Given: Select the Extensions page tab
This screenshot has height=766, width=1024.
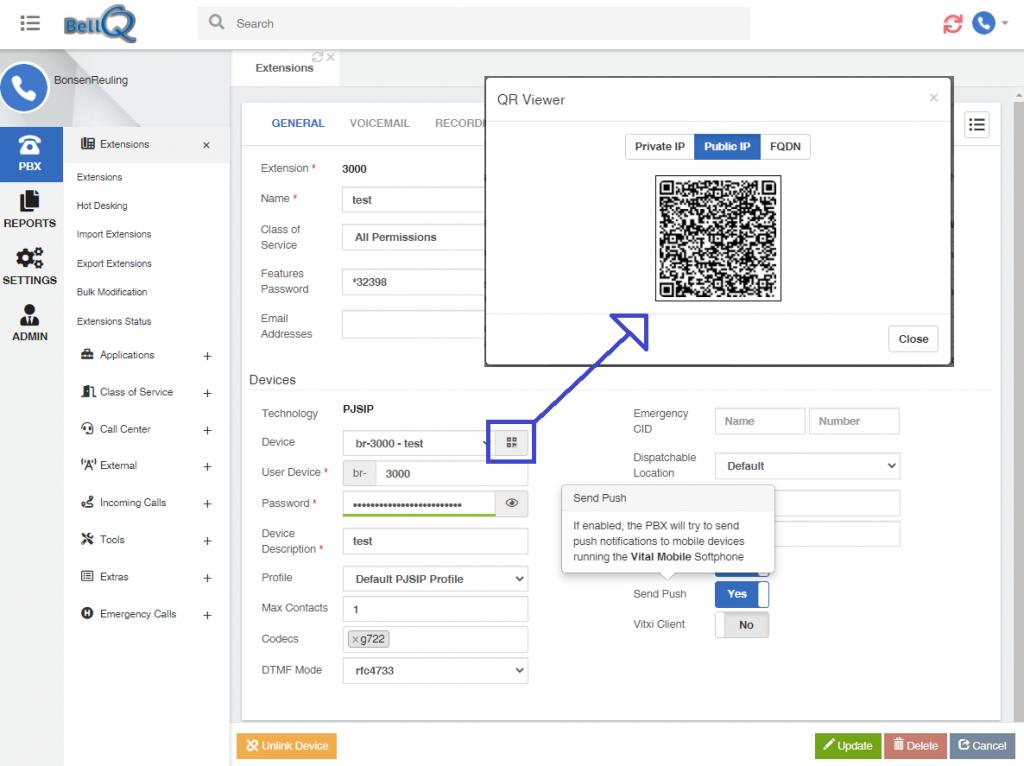Looking at the screenshot, I should point(285,68).
